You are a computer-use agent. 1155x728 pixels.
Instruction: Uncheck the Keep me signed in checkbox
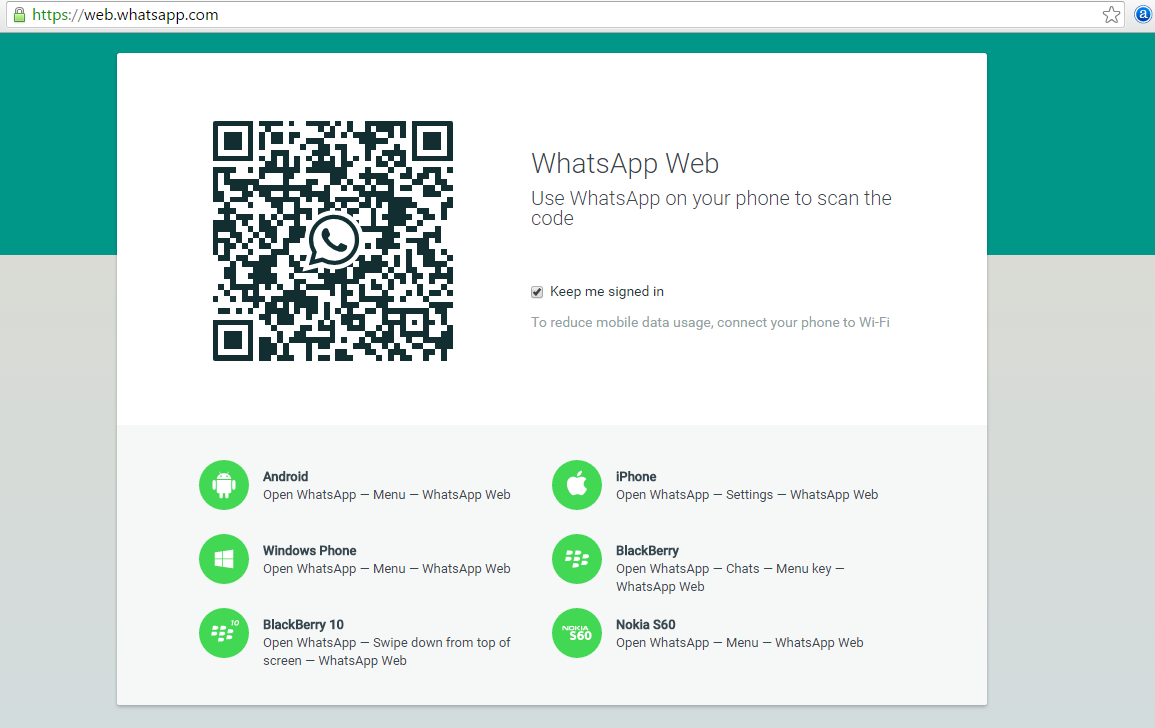[x=537, y=291]
